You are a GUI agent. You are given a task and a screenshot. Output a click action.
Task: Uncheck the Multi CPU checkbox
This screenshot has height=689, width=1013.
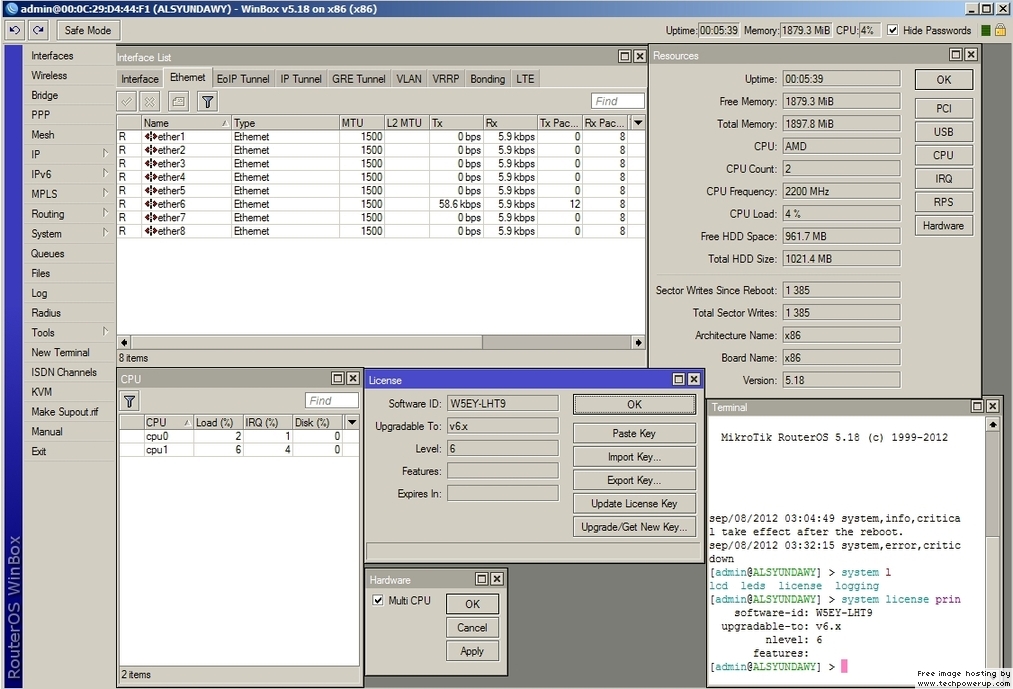[x=378, y=600]
